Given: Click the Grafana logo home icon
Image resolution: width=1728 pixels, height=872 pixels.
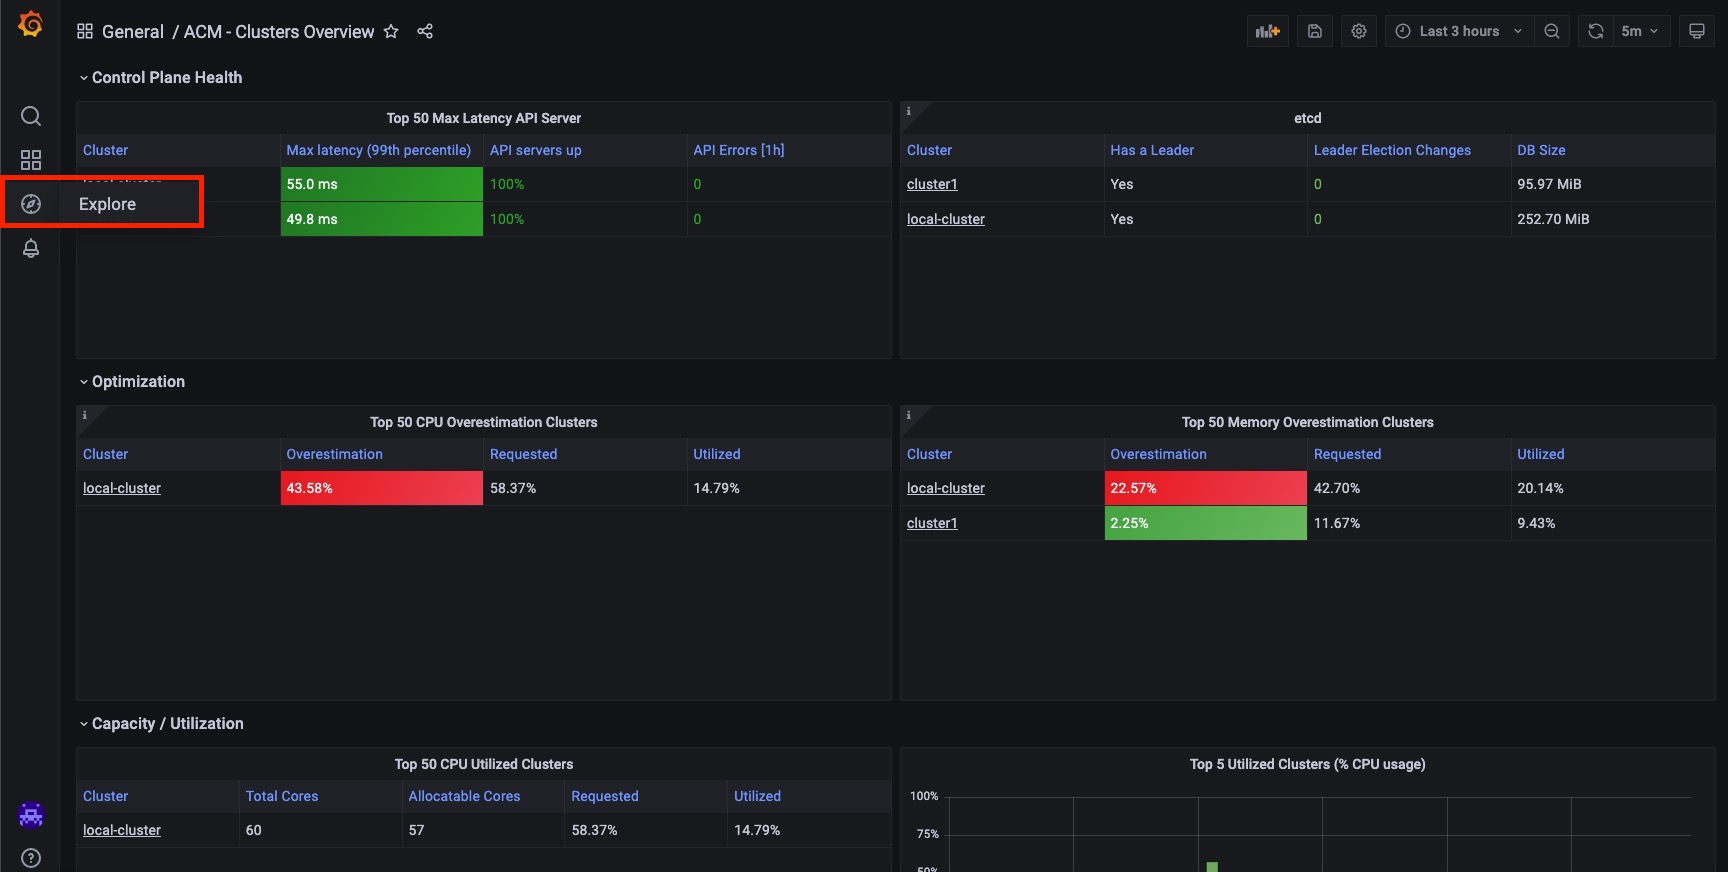Looking at the screenshot, I should coord(31,24).
